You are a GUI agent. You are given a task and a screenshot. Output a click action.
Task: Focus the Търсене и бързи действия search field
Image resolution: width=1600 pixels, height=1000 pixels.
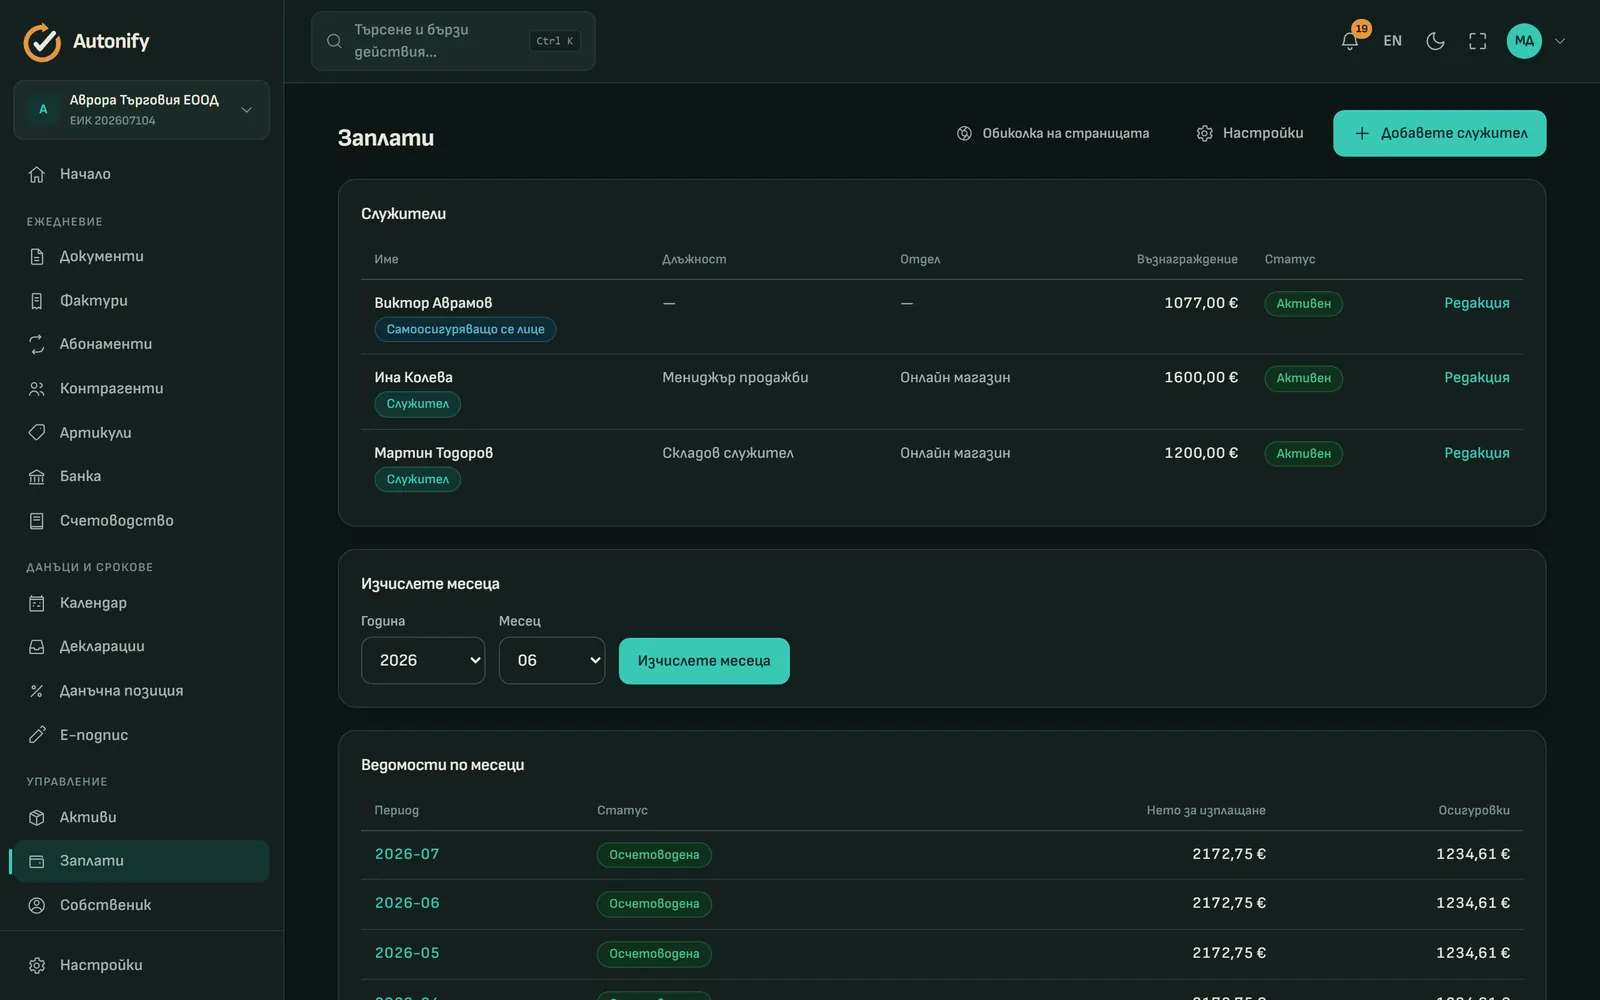coord(453,41)
